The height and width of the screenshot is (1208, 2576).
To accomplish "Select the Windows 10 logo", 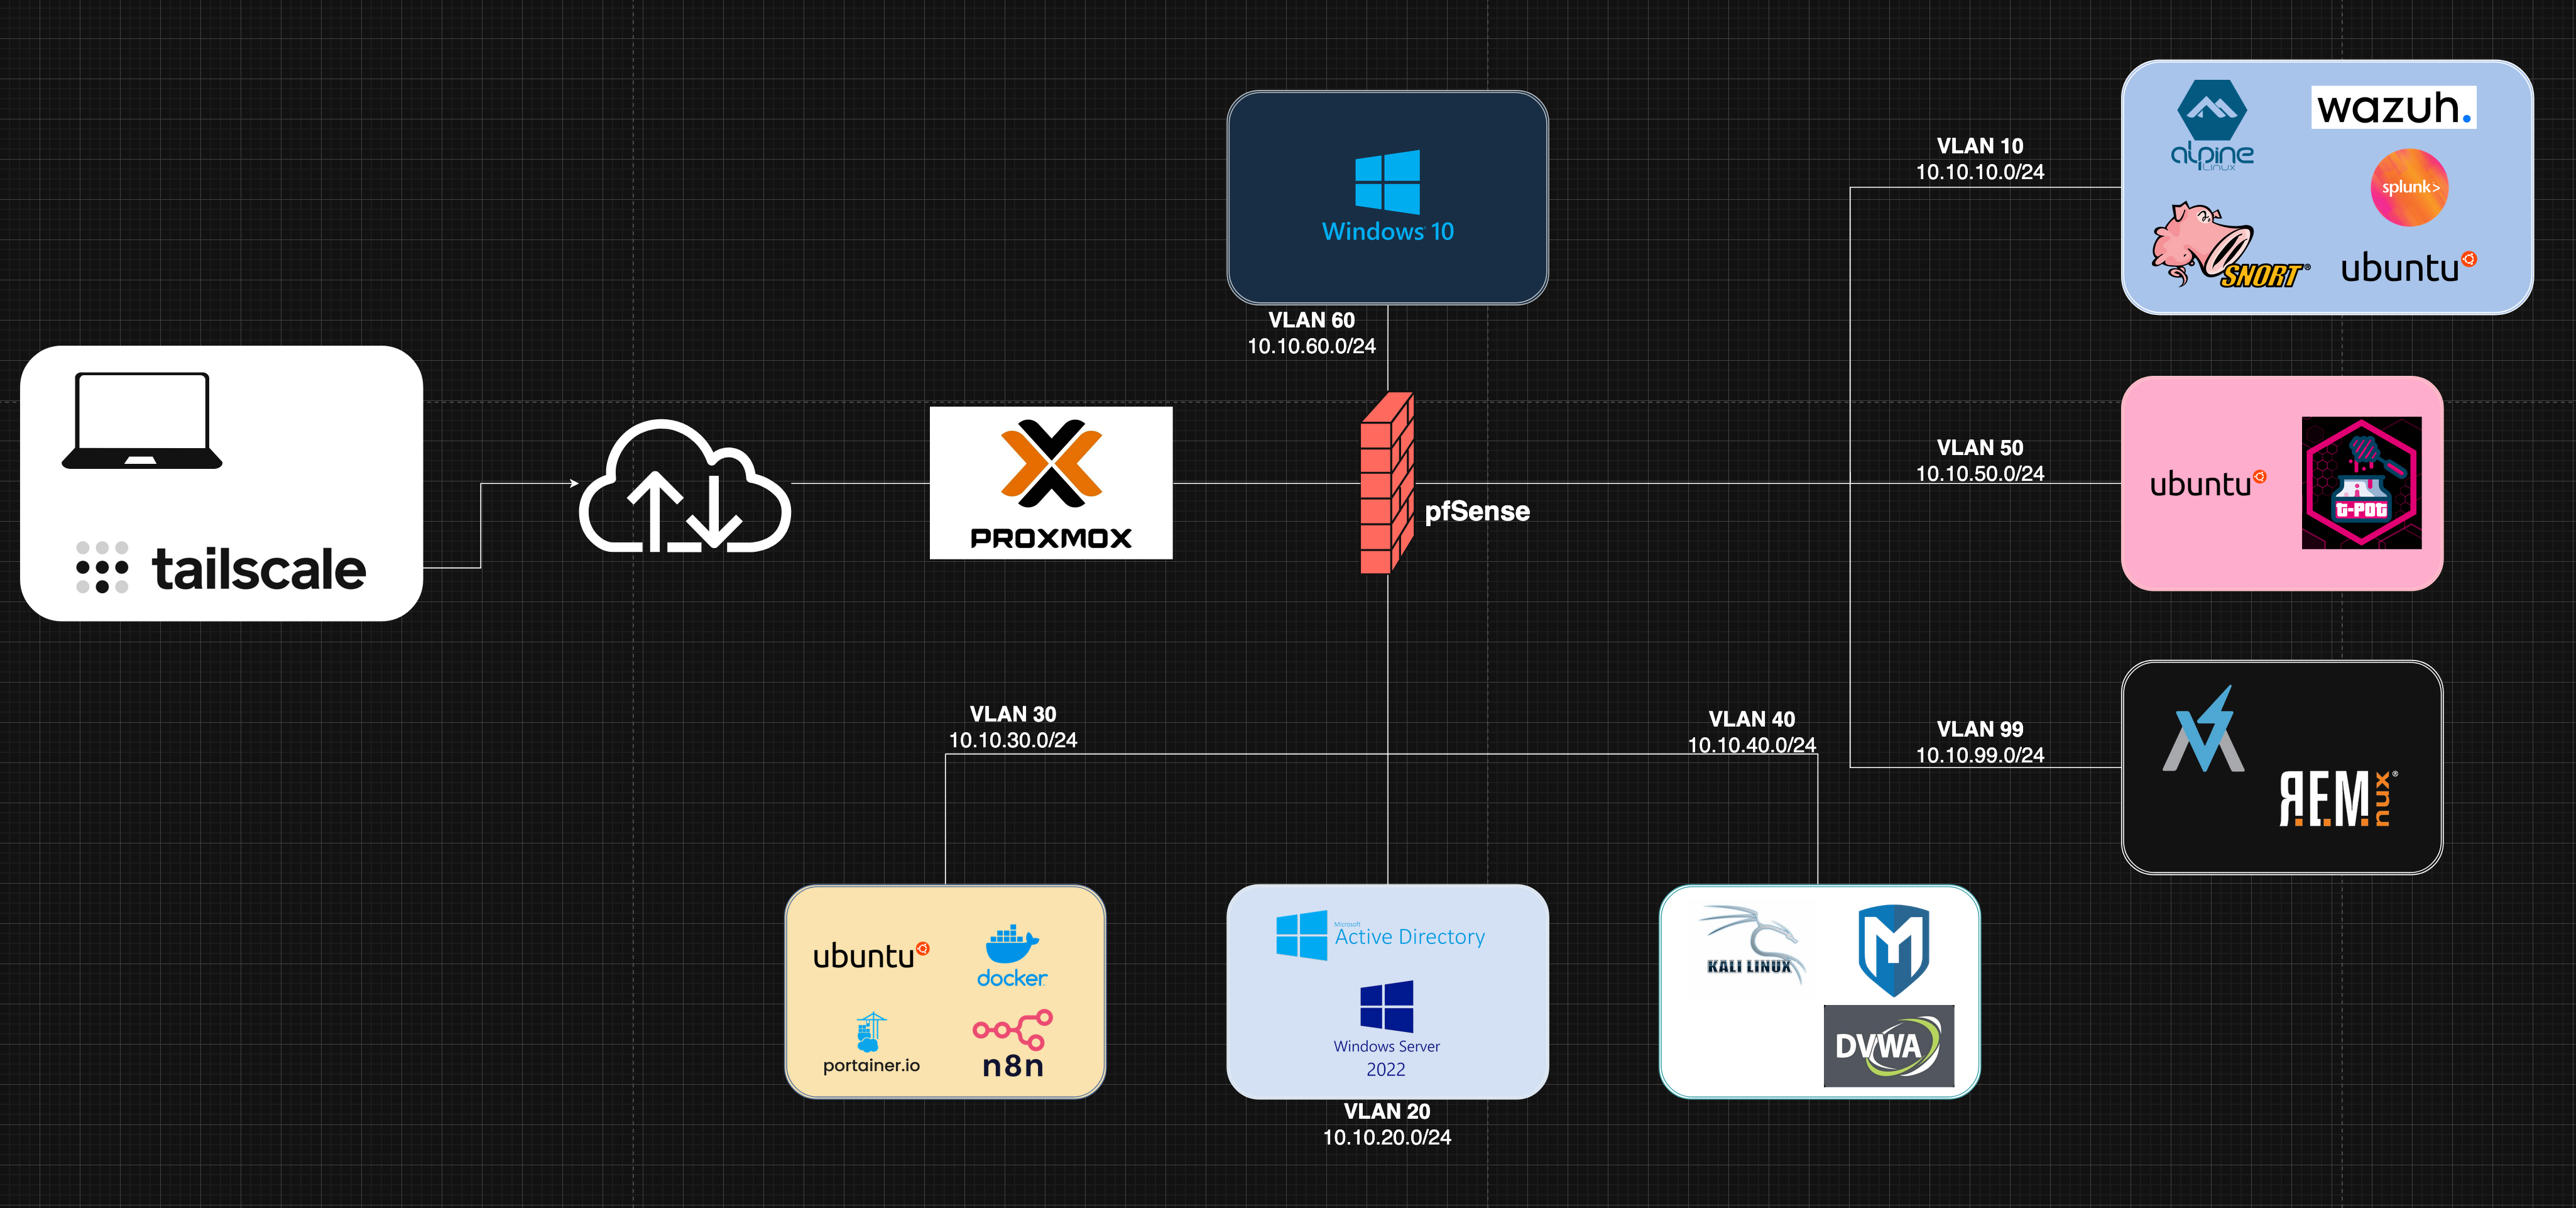I will (x=1388, y=197).
